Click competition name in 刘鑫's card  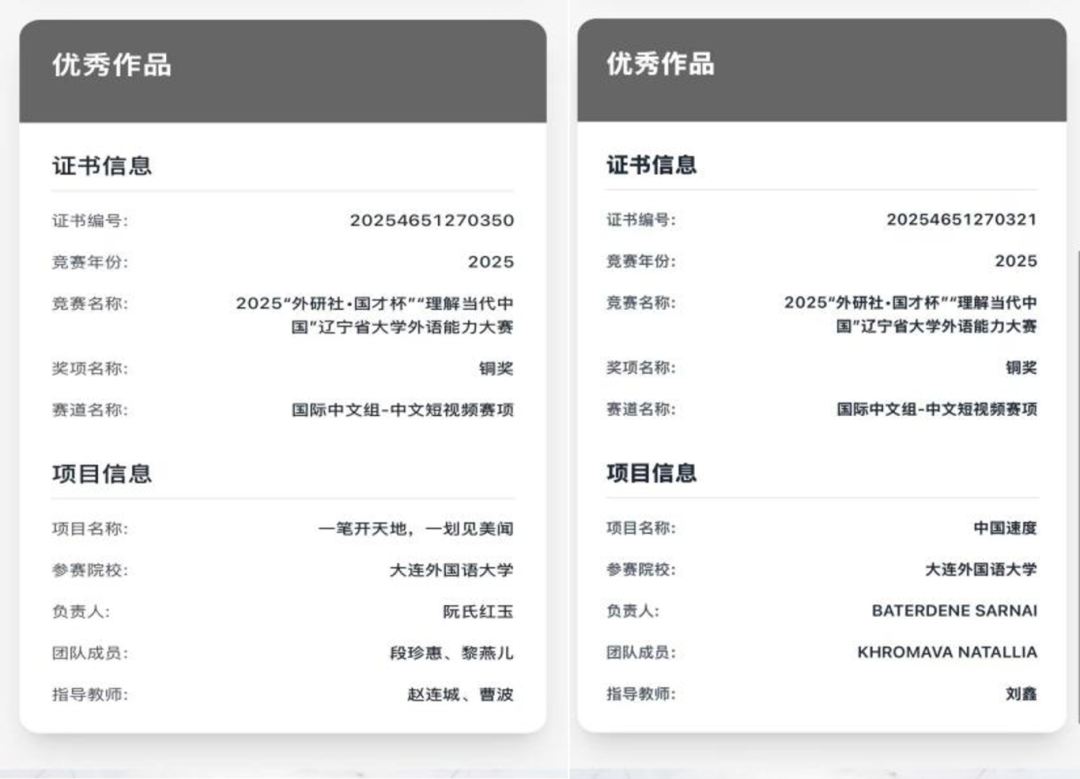coord(910,314)
